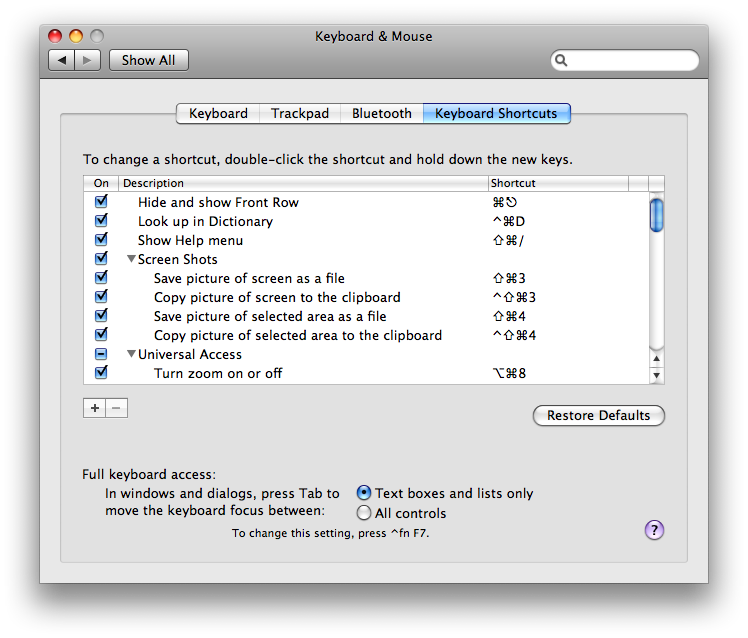Disable Hide and show Front Row checkbox

[x=101, y=202]
